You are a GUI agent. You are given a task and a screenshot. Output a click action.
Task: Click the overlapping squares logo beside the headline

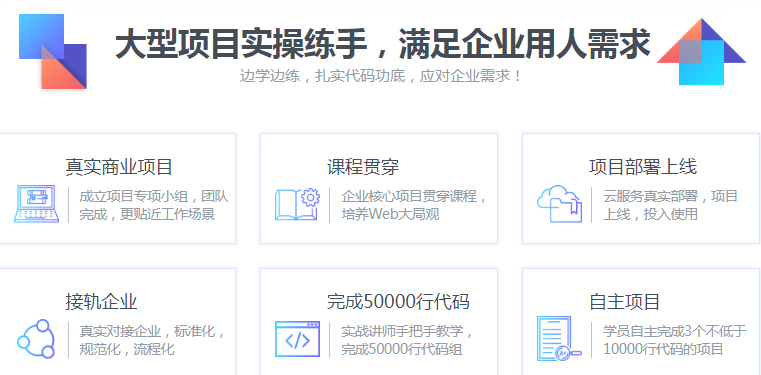pyautogui.click(x=53, y=51)
